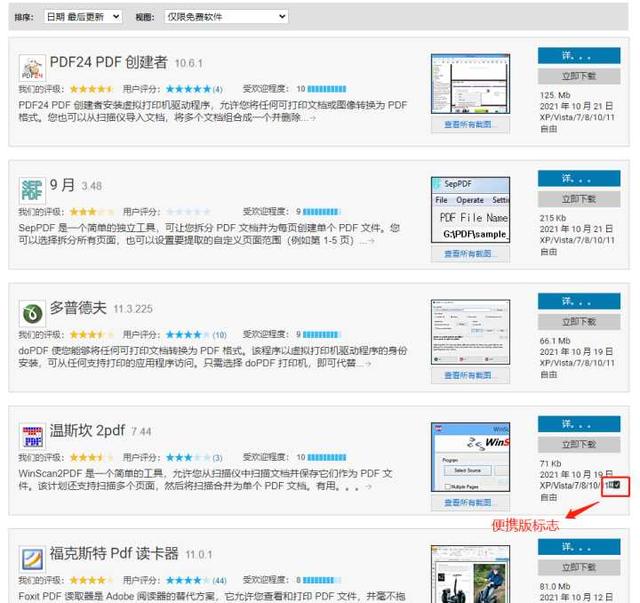Click 立即下载 for 9月 SepPDF
The height and width of the screenshot is (603, 640).
click(x=579, y=199)
